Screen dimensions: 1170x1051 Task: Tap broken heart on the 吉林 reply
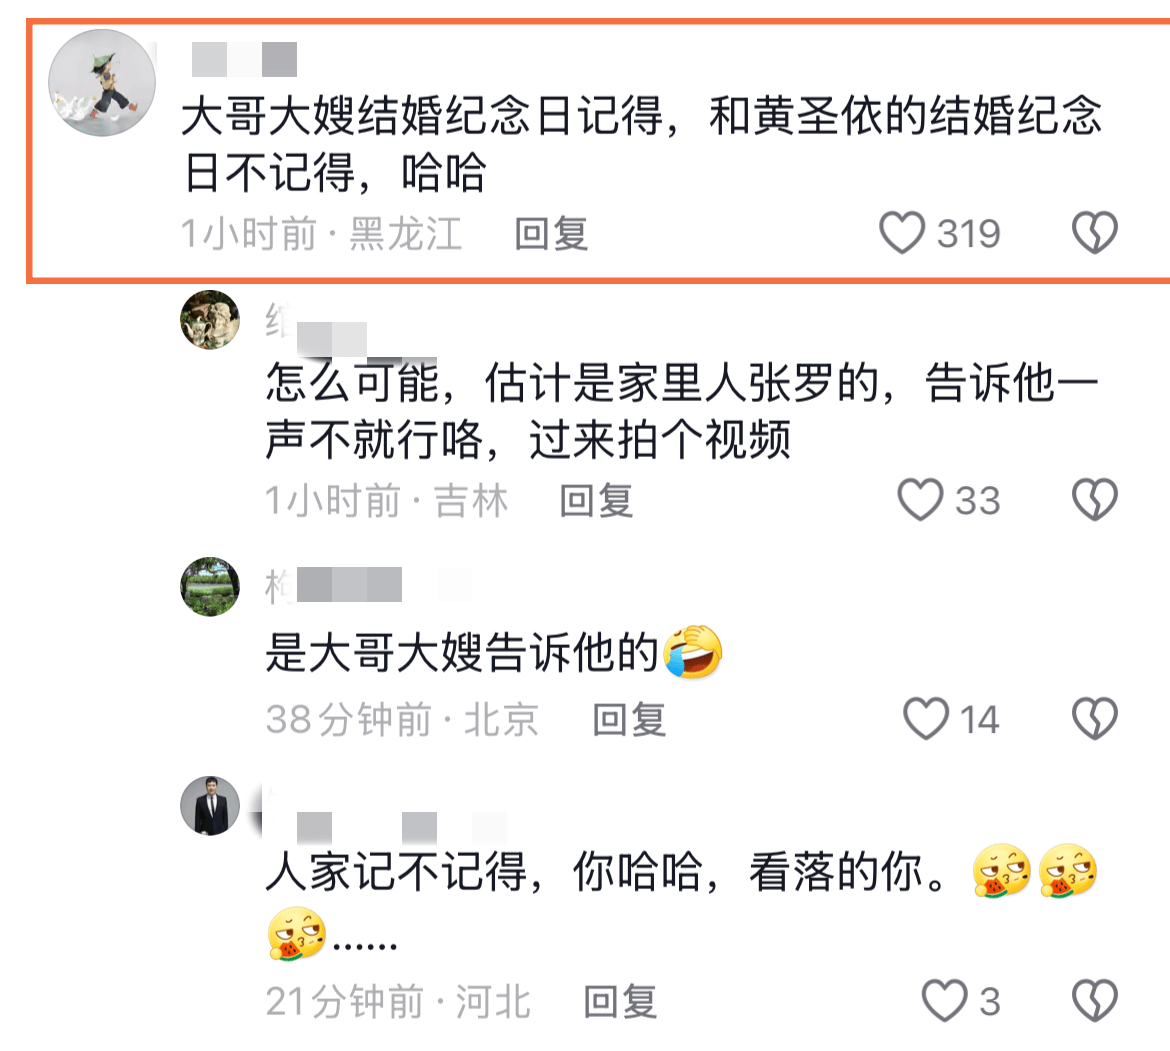[x=1095, y=500]
